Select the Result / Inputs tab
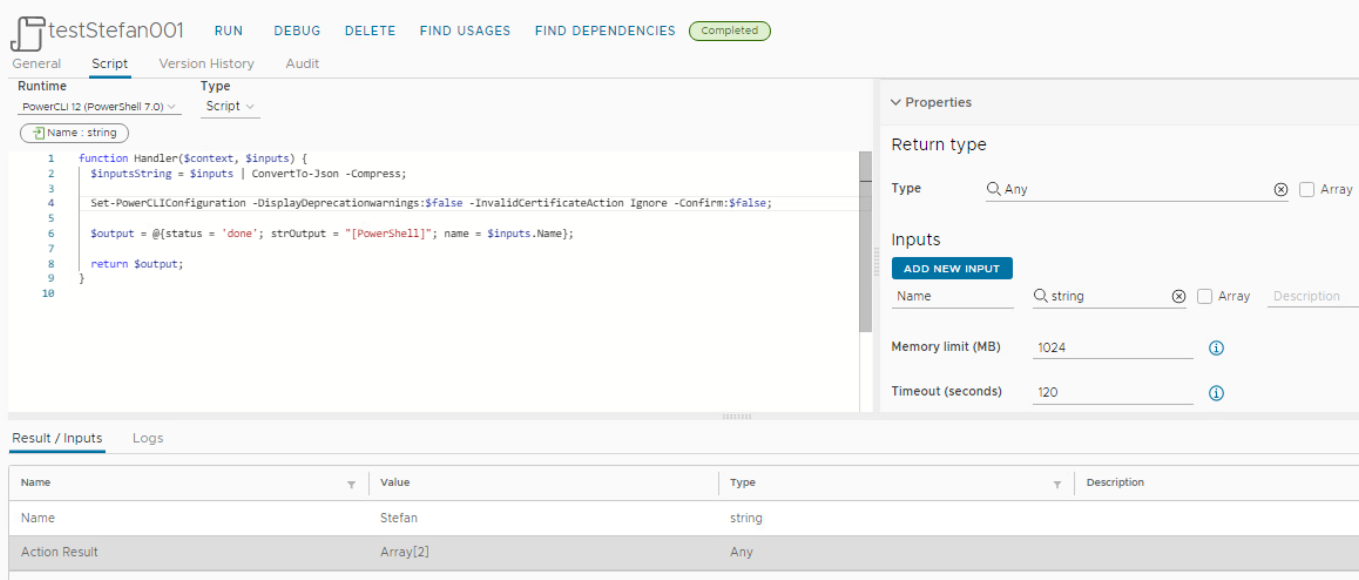Image resolution: width=1359 pixels, height=580 pixels. tap(57, 438)
